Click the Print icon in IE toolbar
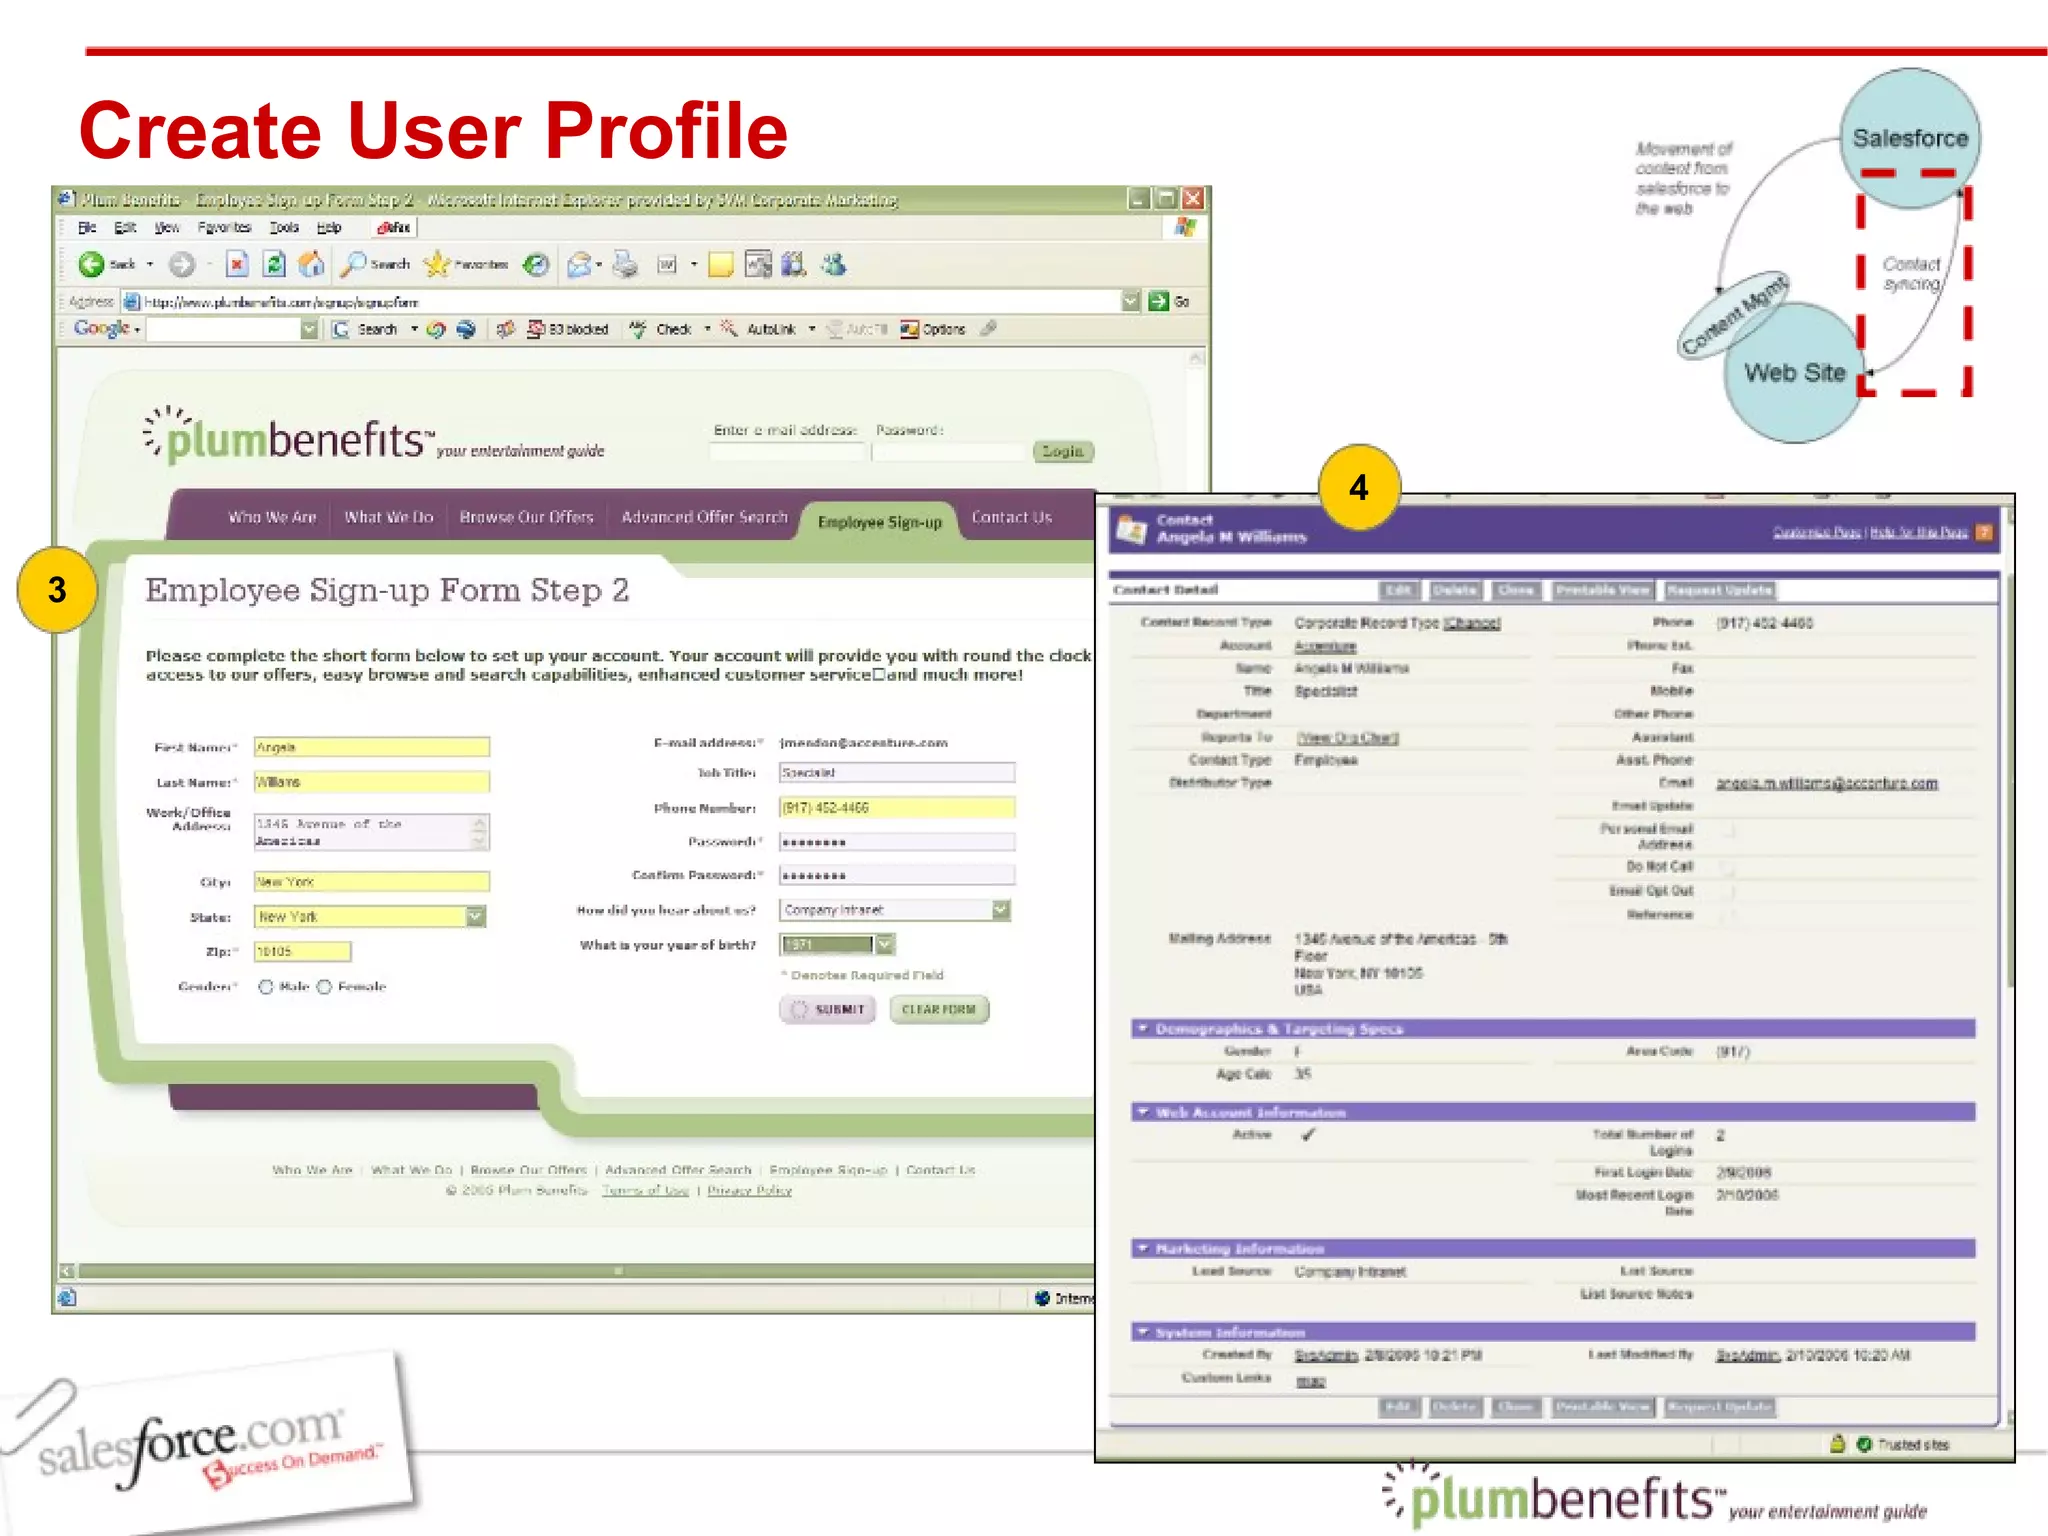Image resolution: width=2048 pixels, height=1536 pixels. tap(625, 264)
